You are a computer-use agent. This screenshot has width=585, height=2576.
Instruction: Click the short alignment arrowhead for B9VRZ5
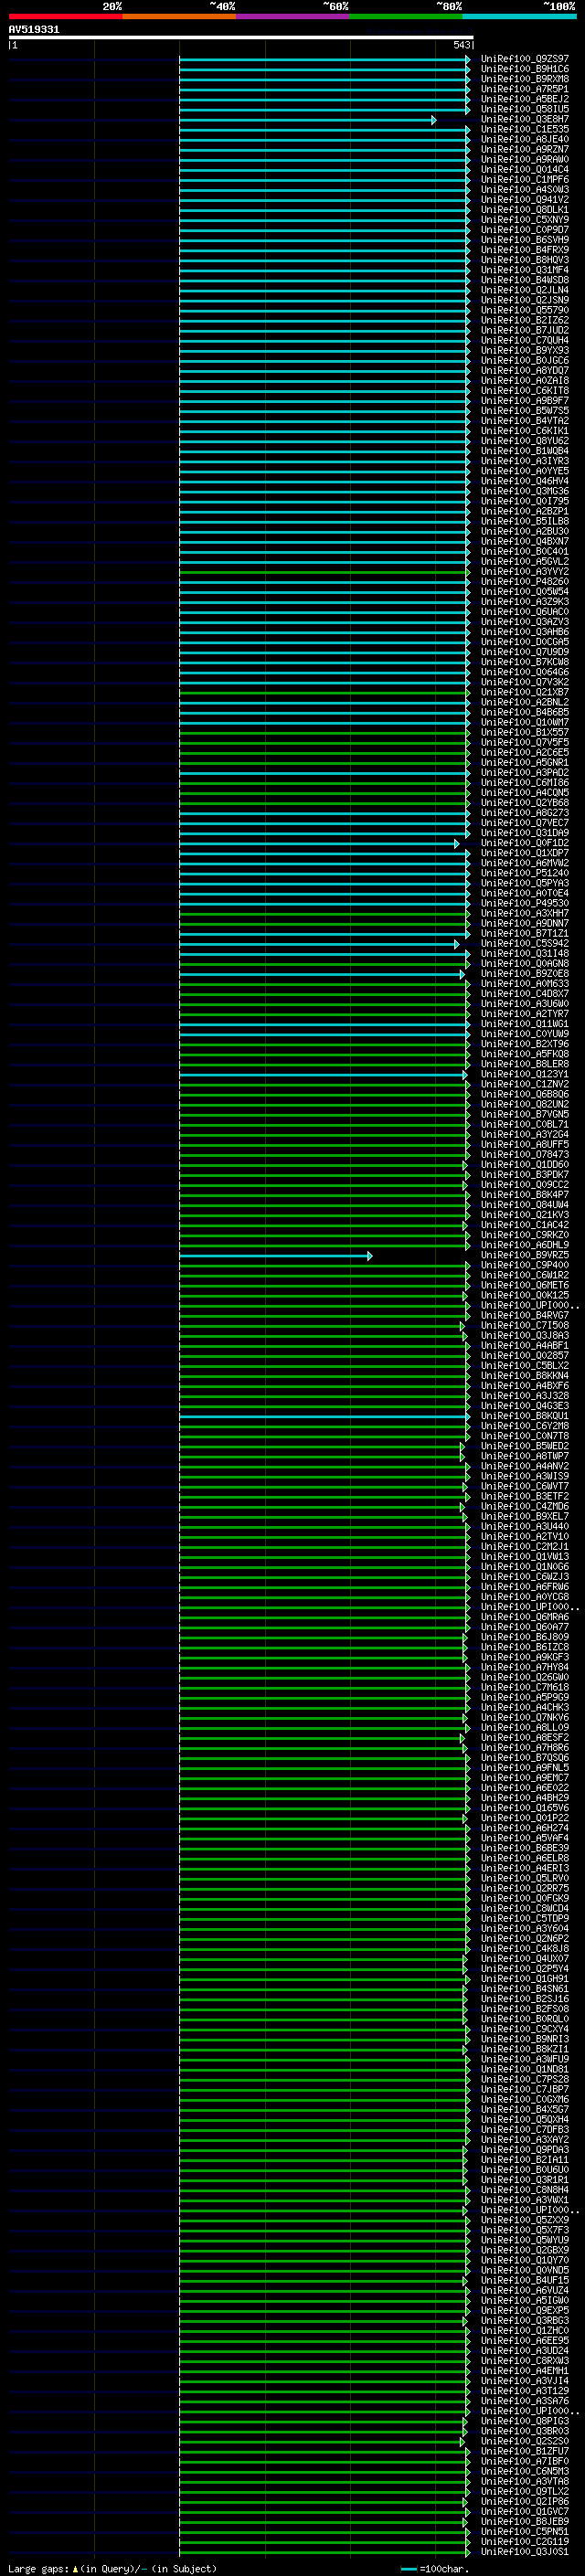[369, 1256]
